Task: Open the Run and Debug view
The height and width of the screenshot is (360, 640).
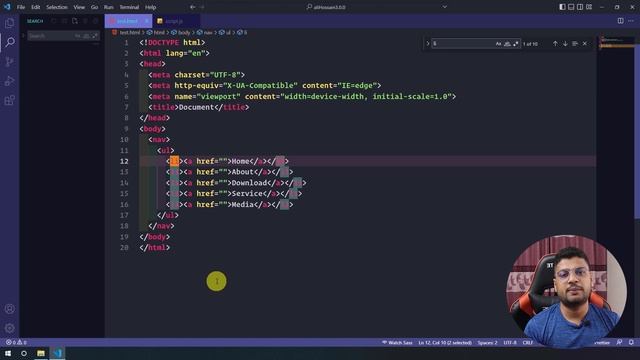Action: click(10, 81)
